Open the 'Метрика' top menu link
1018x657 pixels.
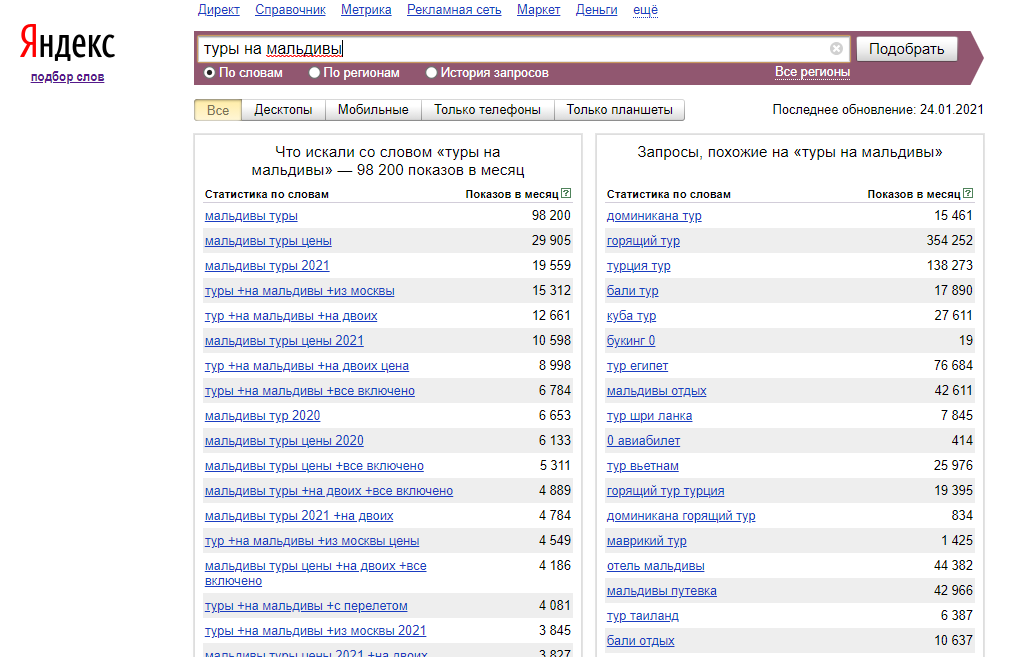tap(366, 10)
